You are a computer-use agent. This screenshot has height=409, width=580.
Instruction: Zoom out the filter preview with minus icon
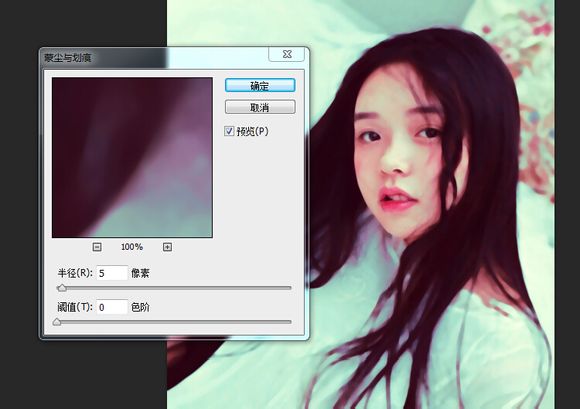pos(97,247)
